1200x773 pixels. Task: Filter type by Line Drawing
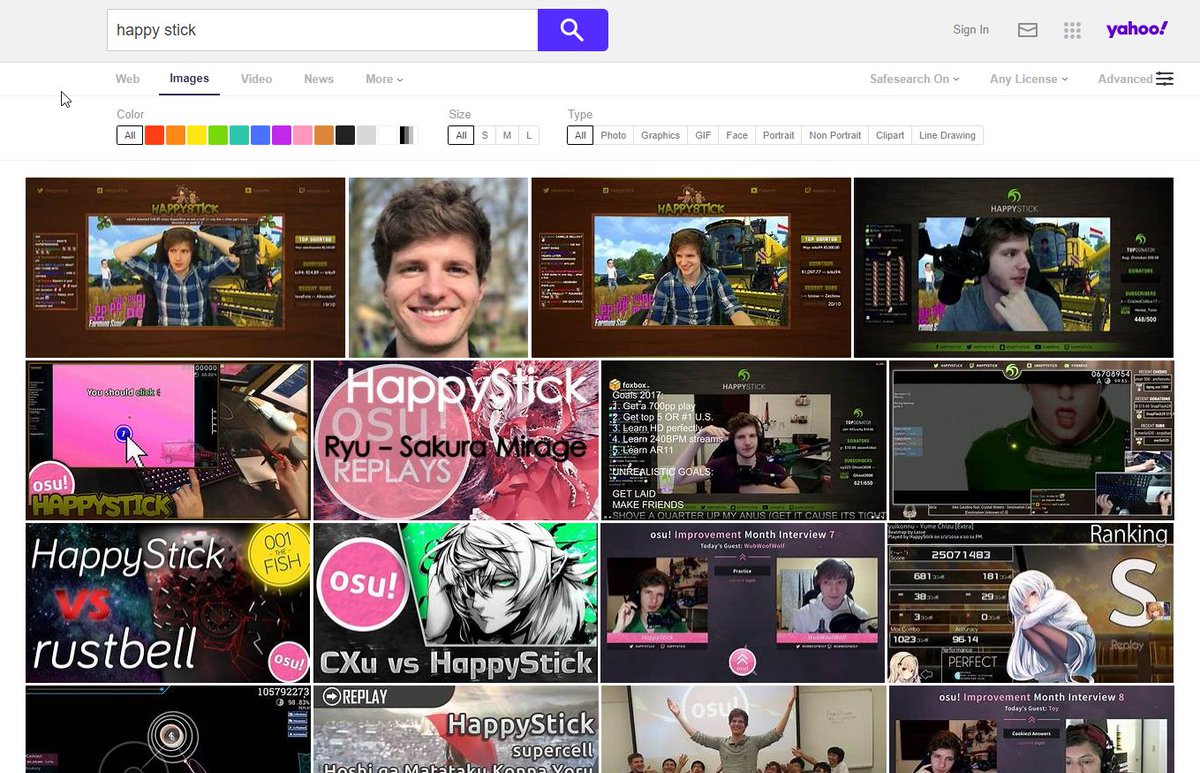click(x=947, y=135)
